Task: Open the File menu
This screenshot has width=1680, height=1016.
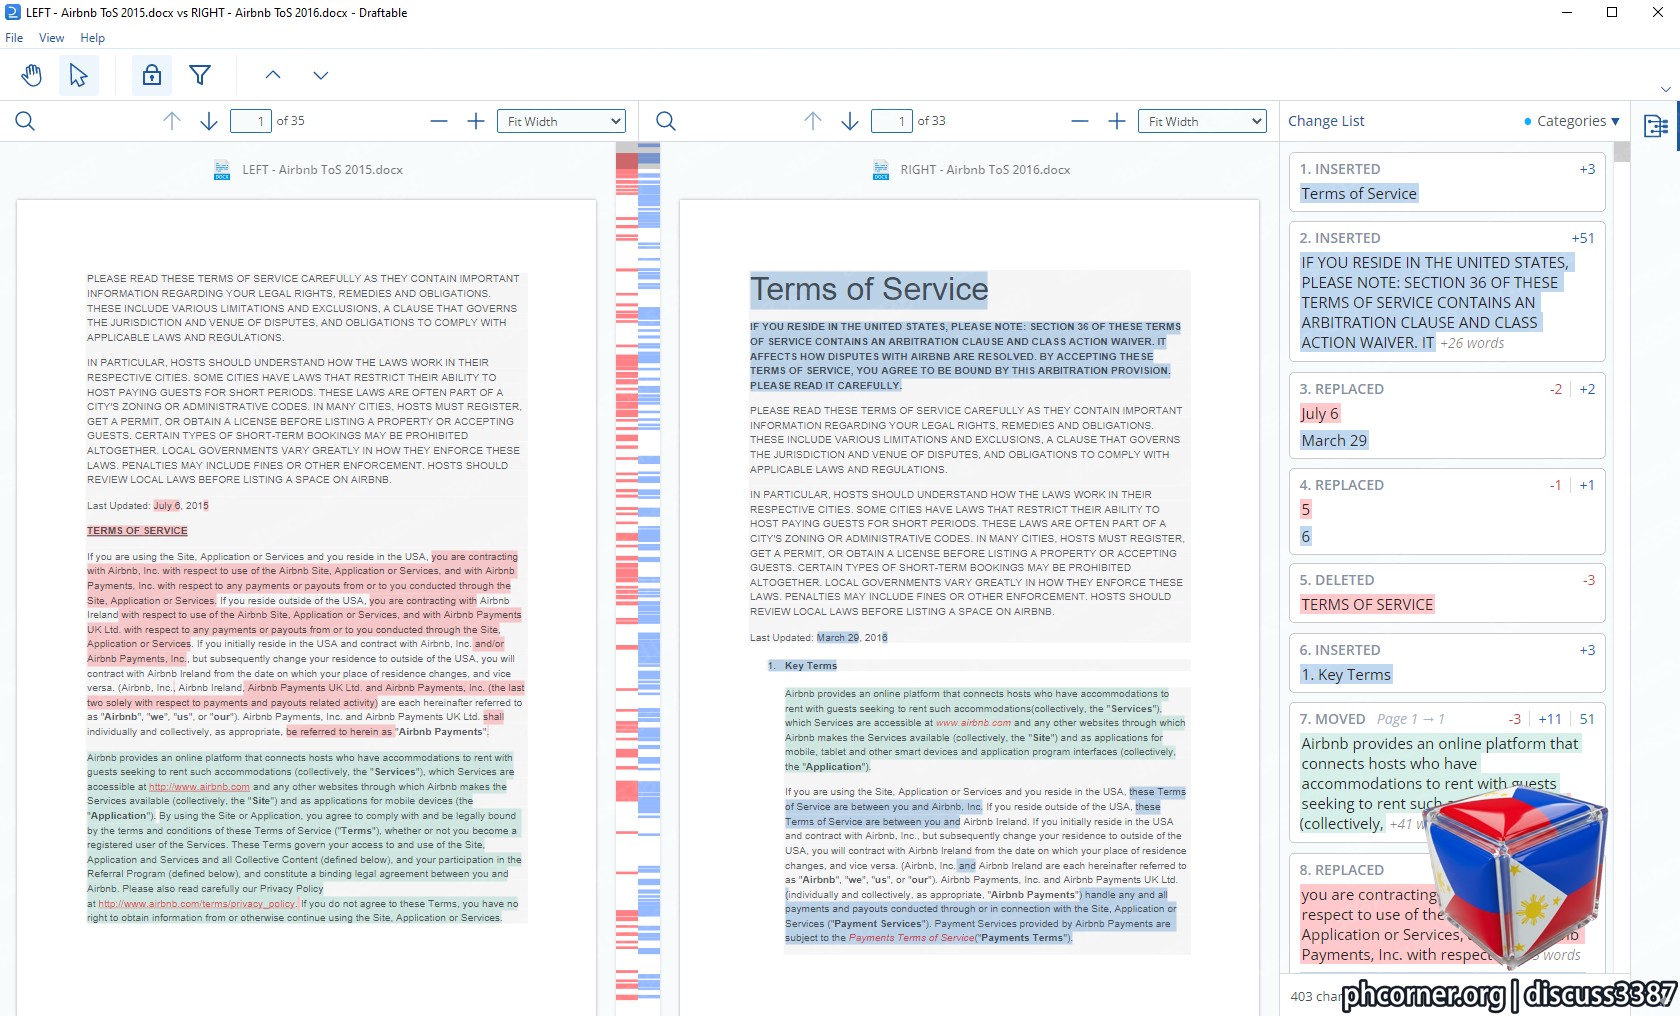Action: point(14,38)
